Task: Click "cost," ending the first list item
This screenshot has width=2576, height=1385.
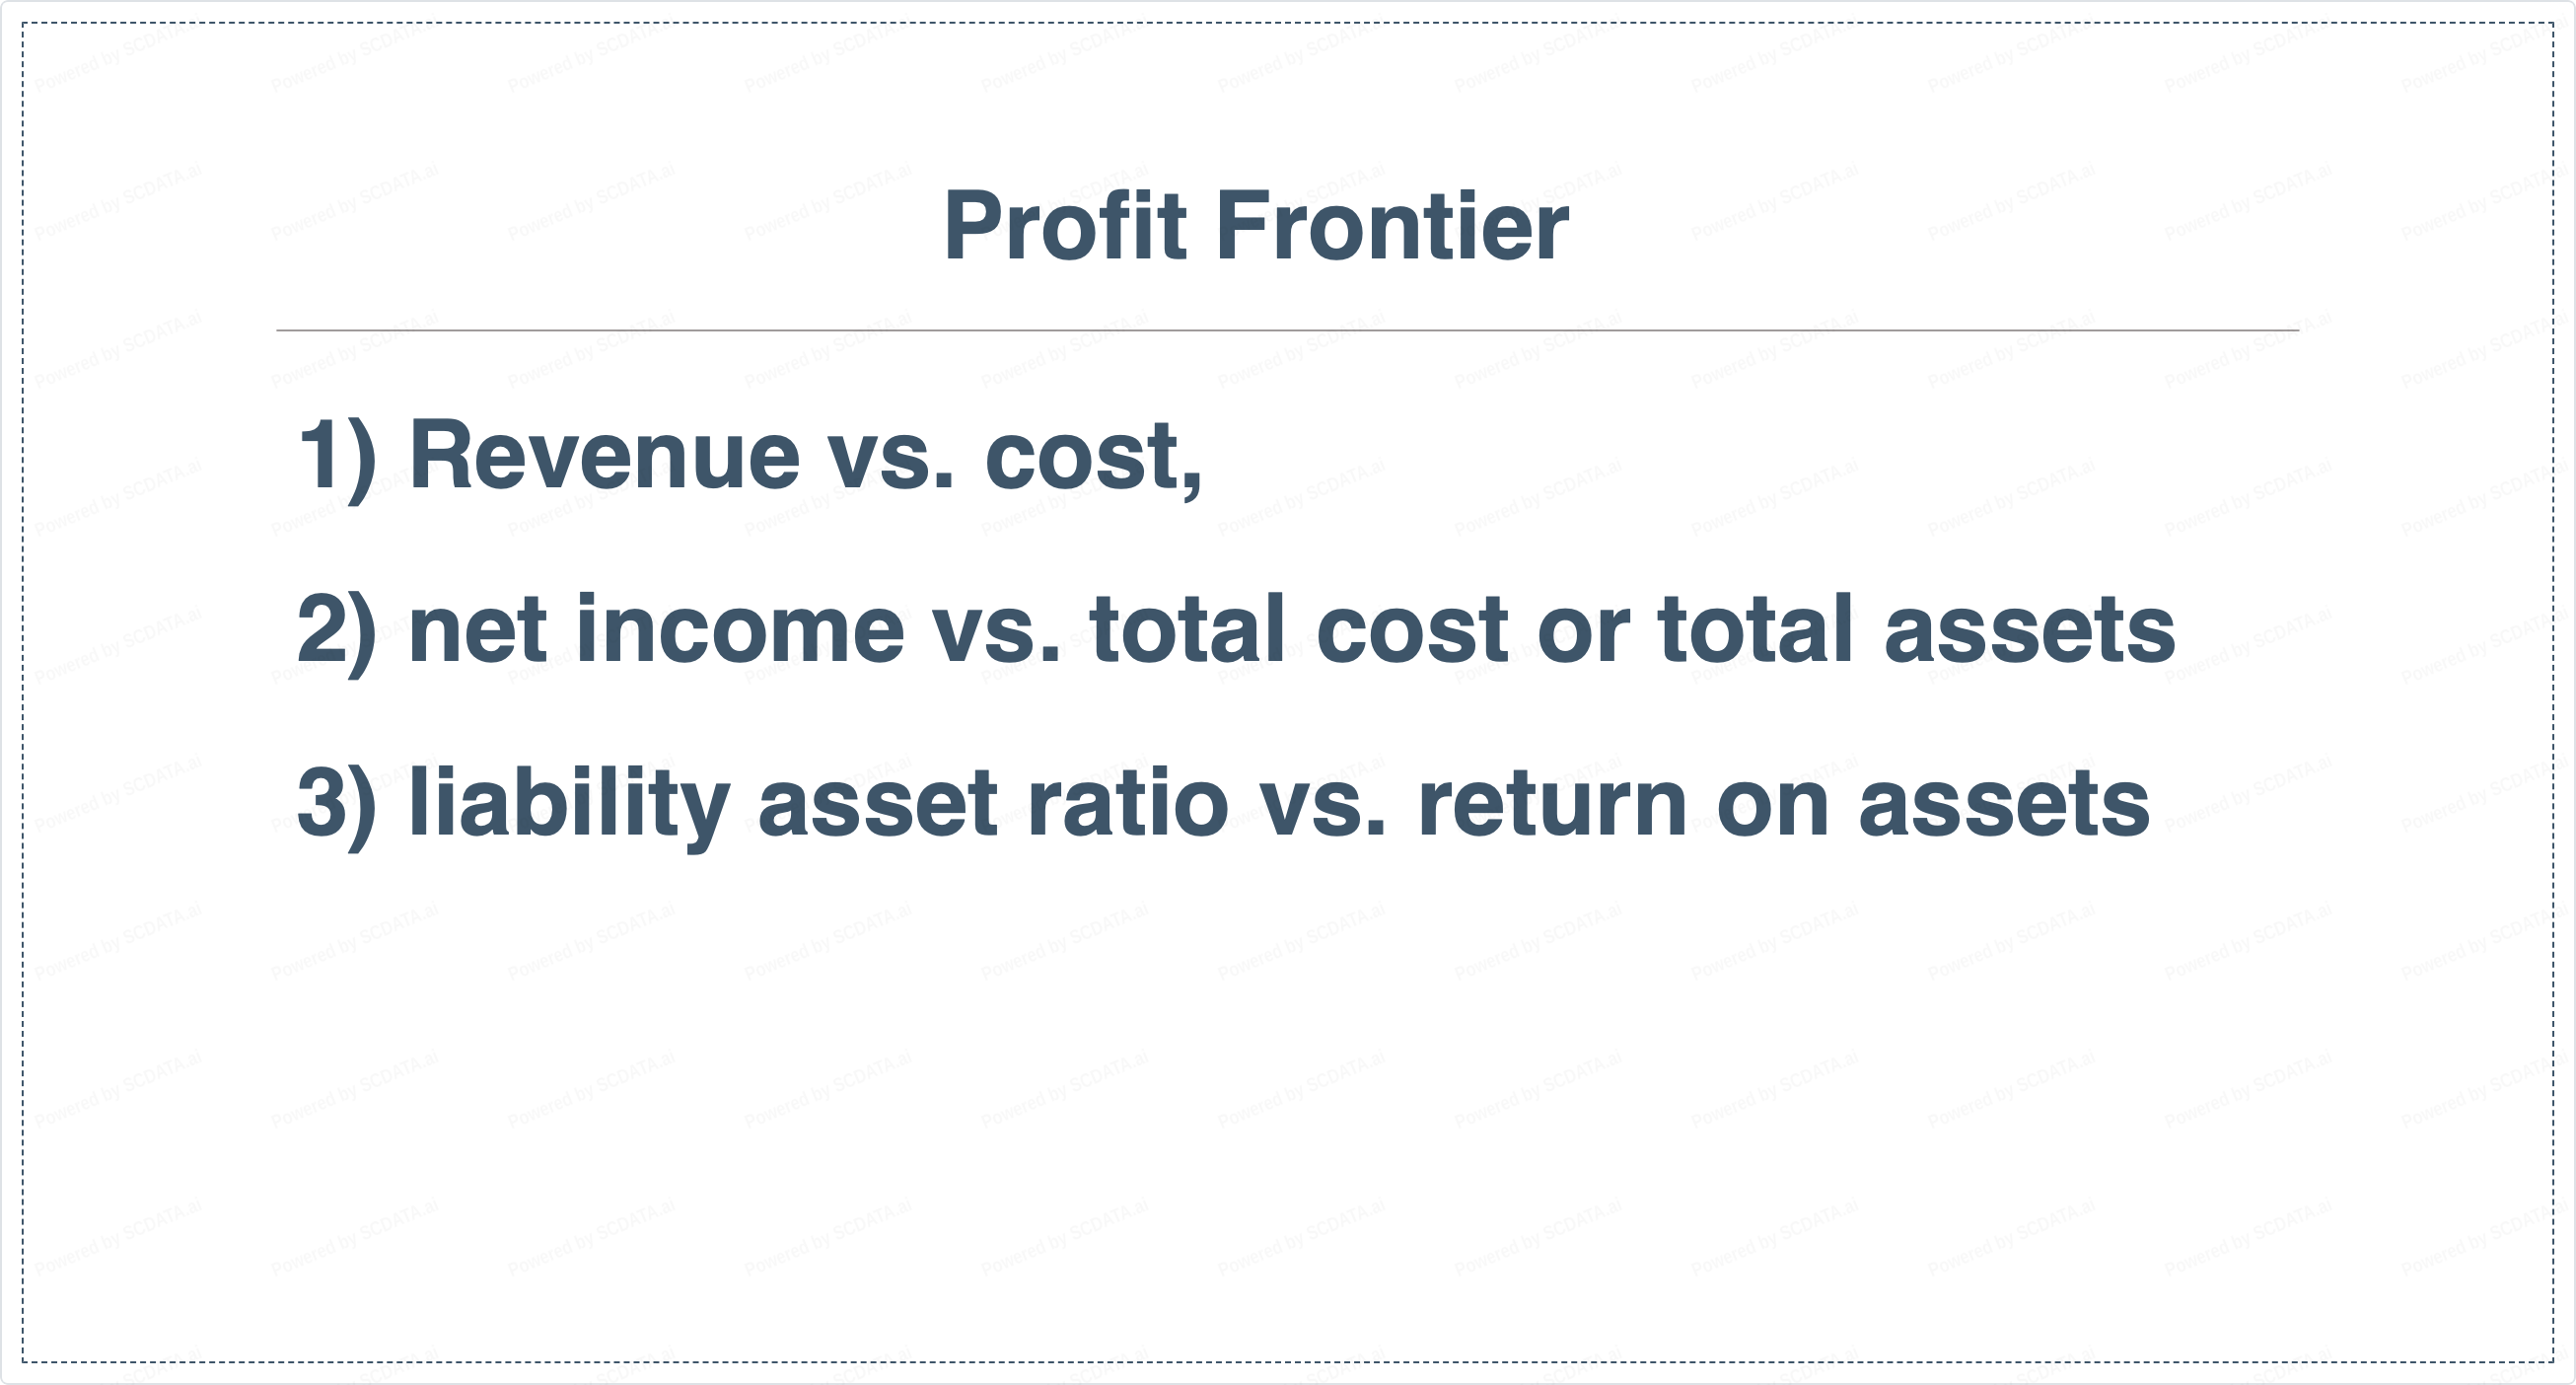Action: coord(1092,458)
